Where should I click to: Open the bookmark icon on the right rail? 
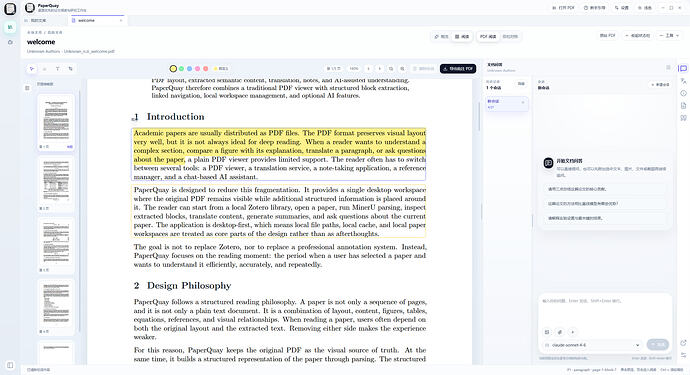tap(683, 118)
